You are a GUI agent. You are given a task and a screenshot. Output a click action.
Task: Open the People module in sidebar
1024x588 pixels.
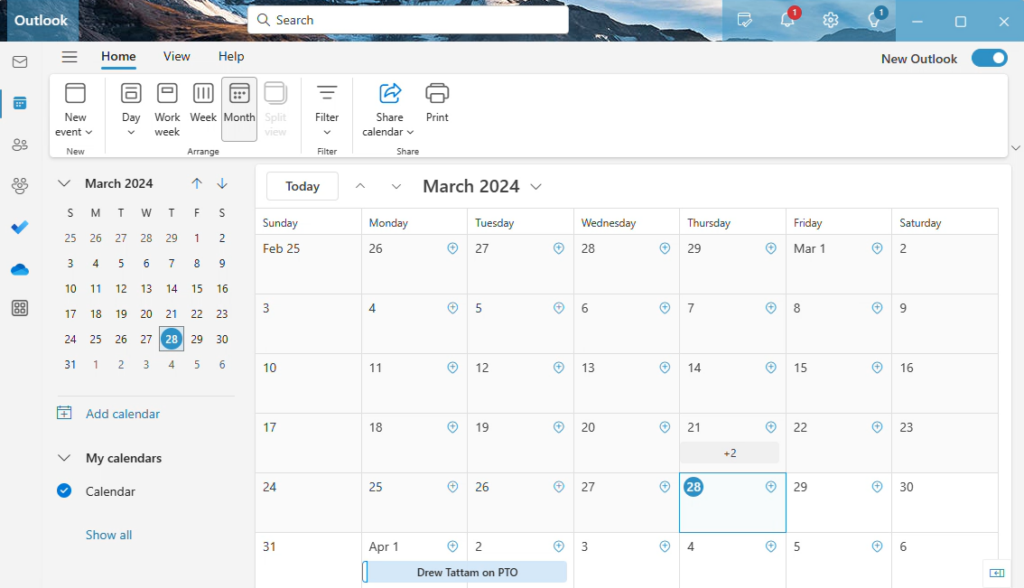(20, 144)
